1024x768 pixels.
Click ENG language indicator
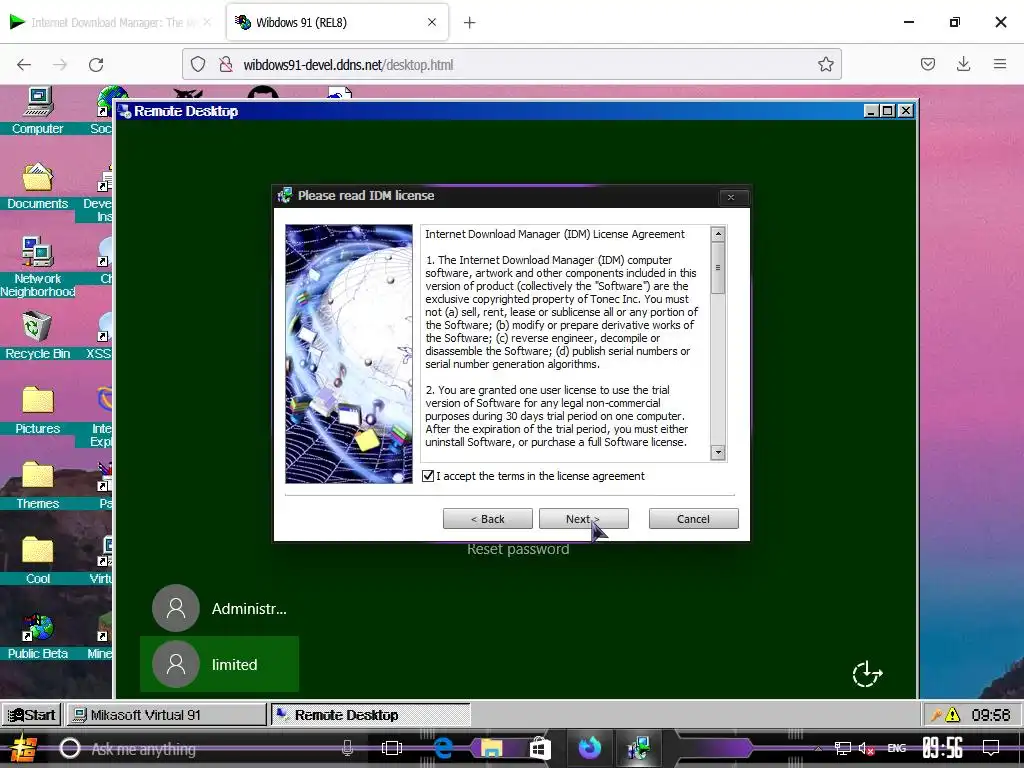[x=897, y=748]
